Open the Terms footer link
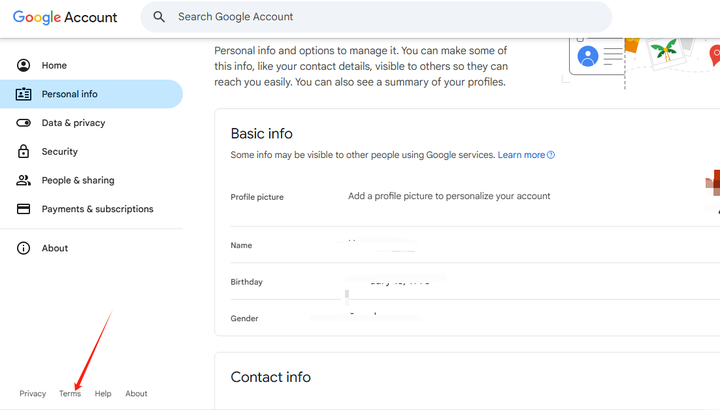The image size is (720, 410). tap(70, 393)
